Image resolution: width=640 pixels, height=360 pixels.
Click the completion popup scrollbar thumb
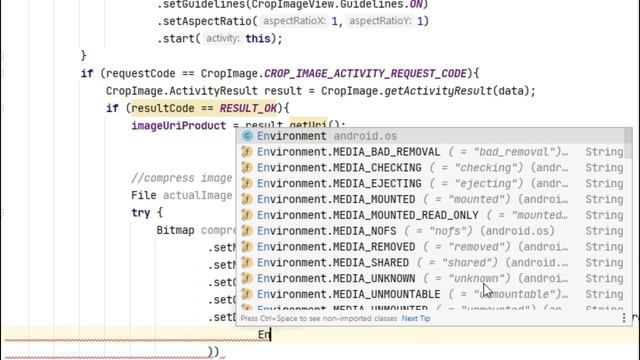click(628, 144)
